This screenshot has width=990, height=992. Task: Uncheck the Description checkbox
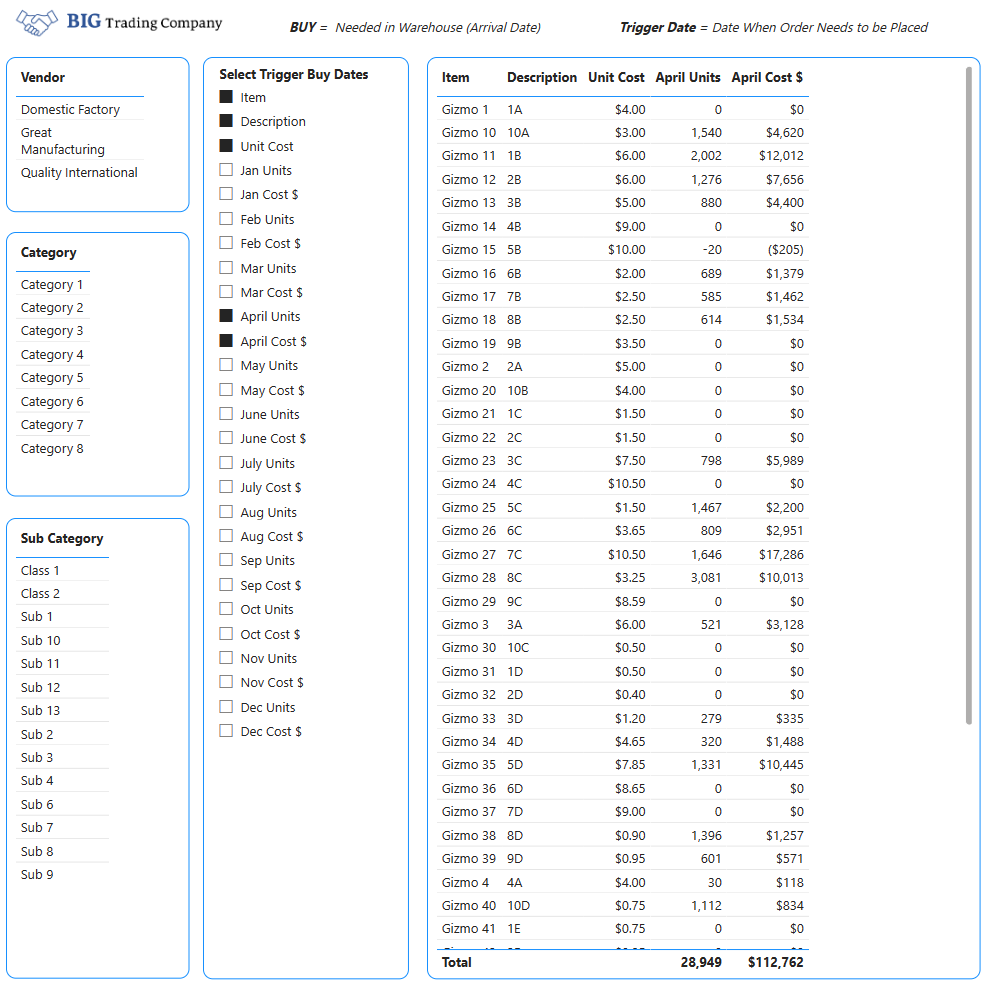[x=226, y=121]
